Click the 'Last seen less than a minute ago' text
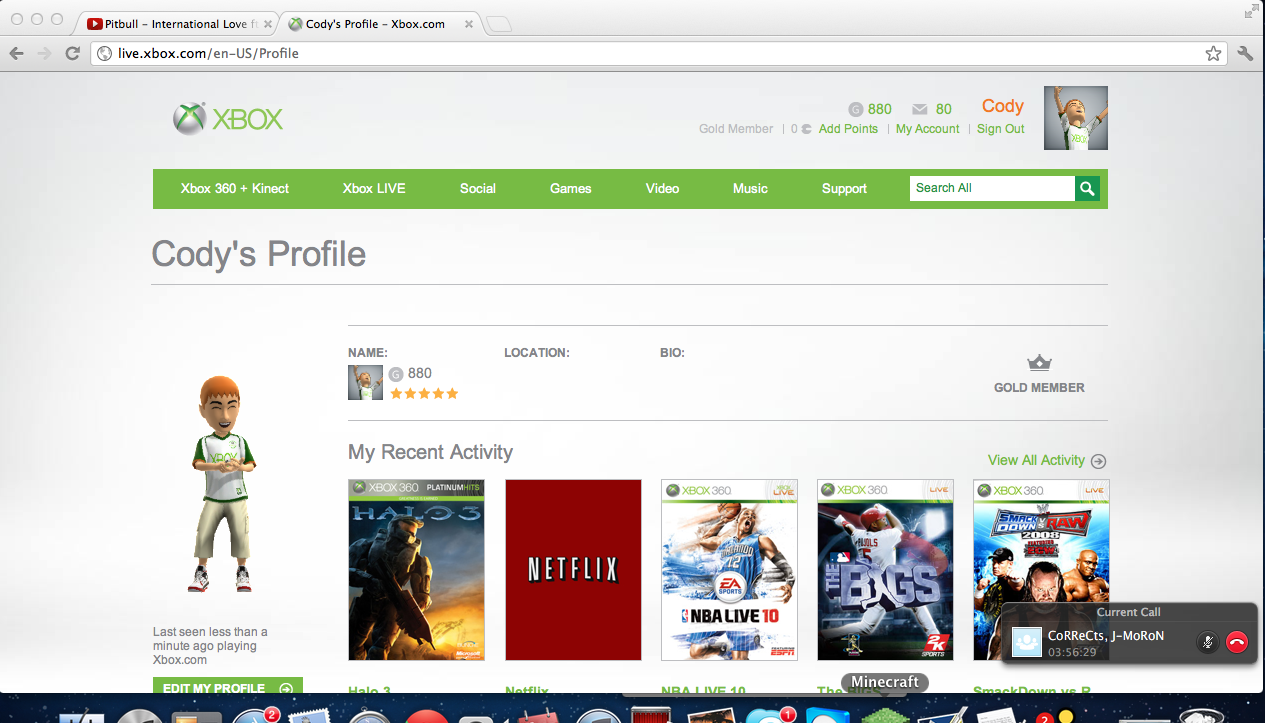1265x723 pixels. (210, 646)
